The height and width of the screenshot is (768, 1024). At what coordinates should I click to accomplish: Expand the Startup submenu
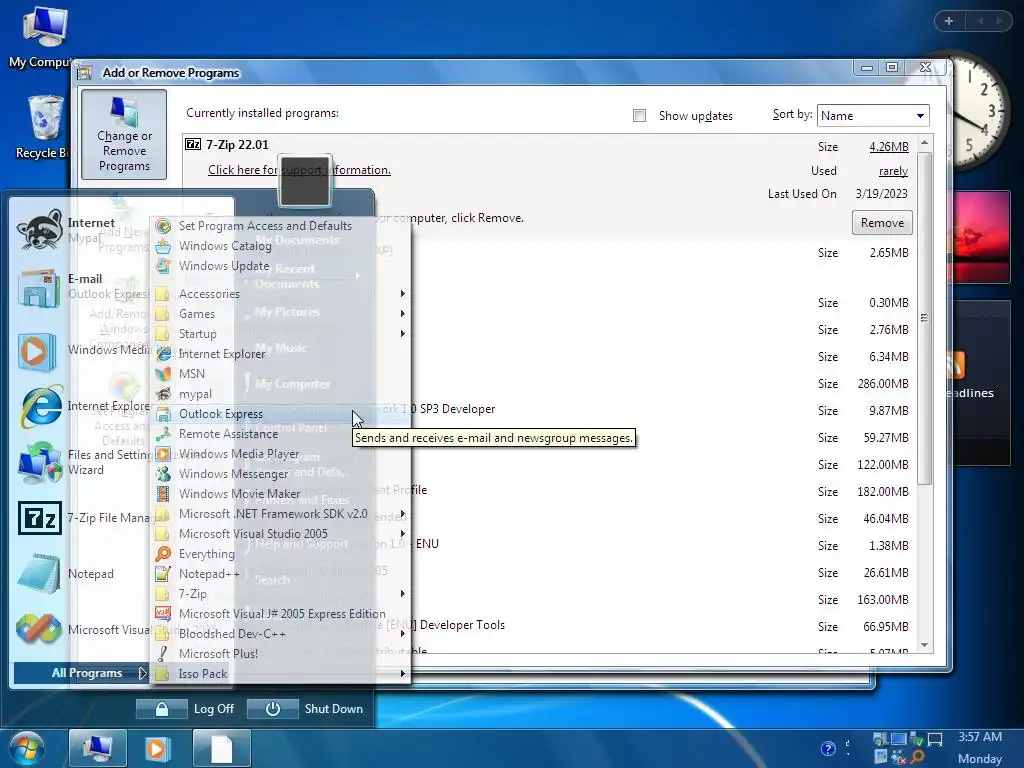(281, 334)
